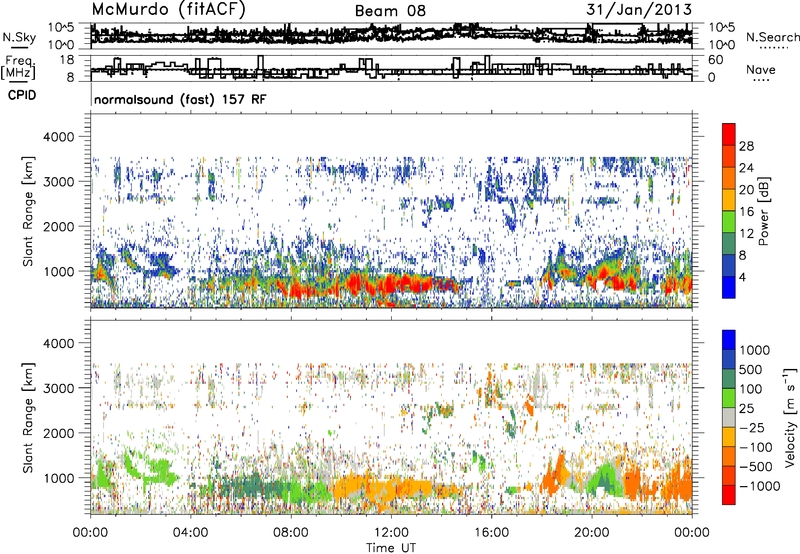
Task: Click the 'Time UT' axis label
Action: pos(391,548)
